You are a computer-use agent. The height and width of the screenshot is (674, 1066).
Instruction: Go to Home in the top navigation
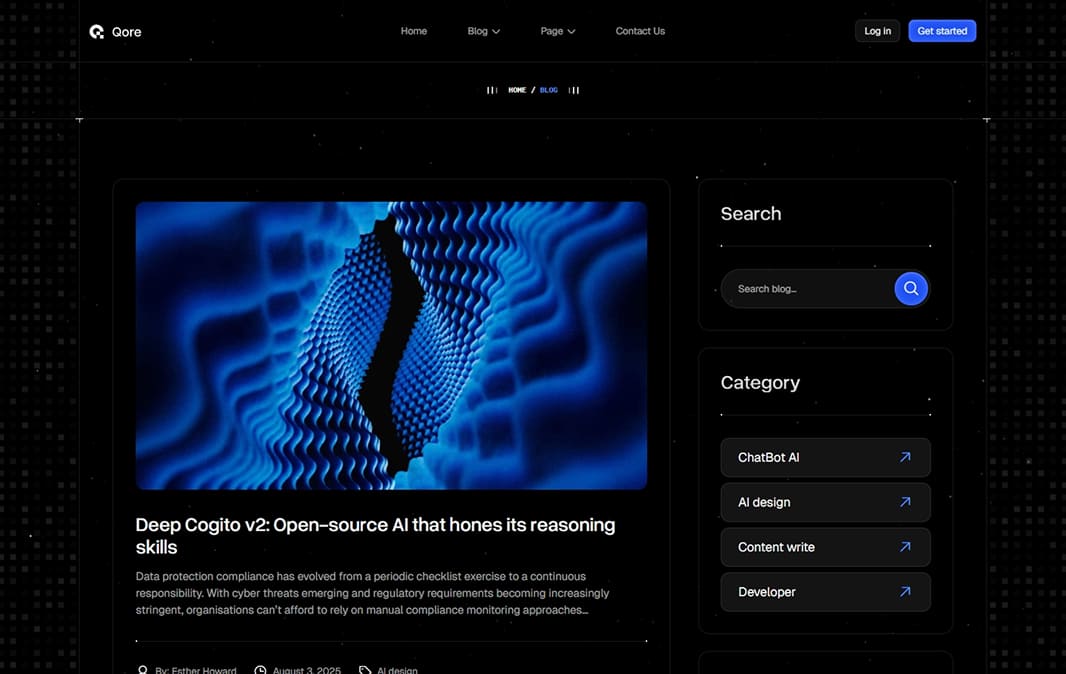click(x=413, y=31)
